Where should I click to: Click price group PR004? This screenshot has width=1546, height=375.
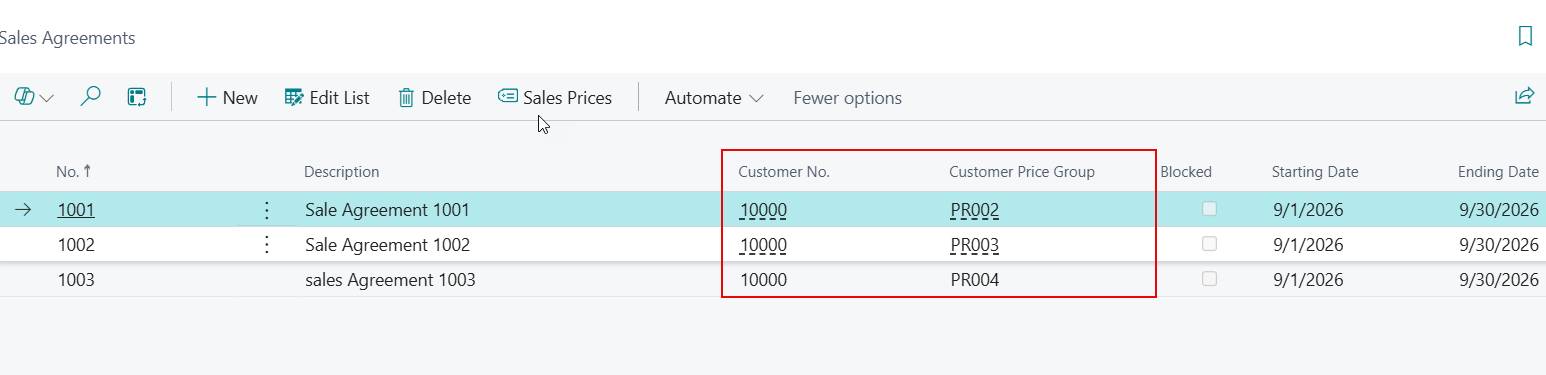point(975,280)
